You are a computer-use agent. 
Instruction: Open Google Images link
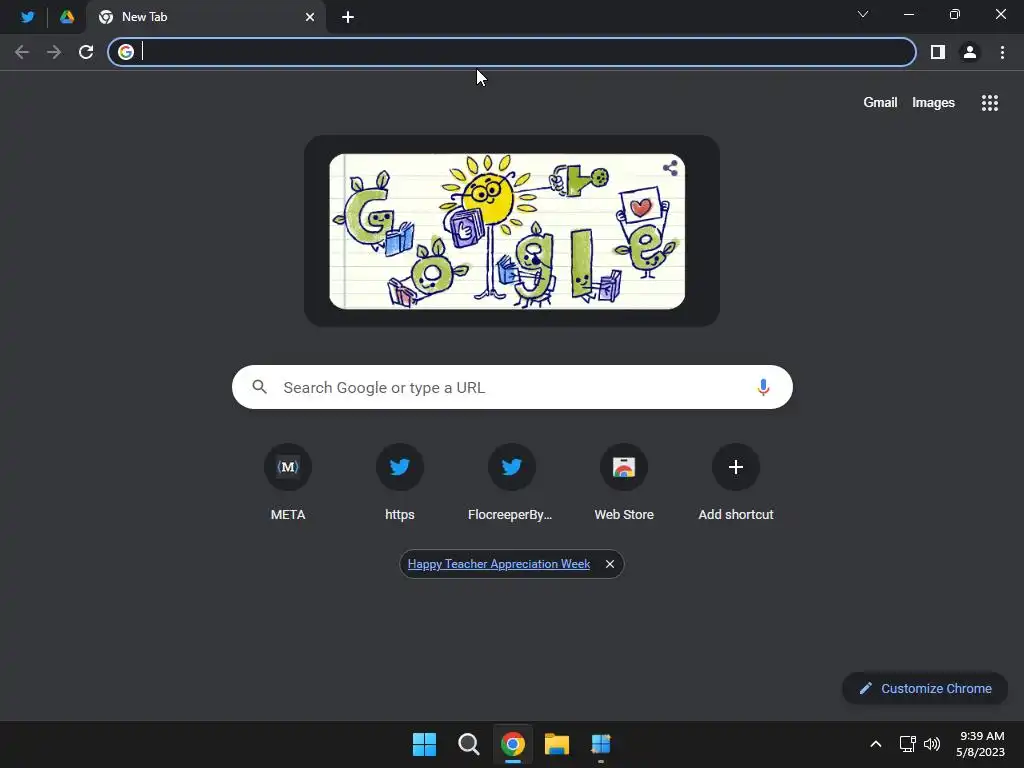pyautogui.click(x=933, y=103)
